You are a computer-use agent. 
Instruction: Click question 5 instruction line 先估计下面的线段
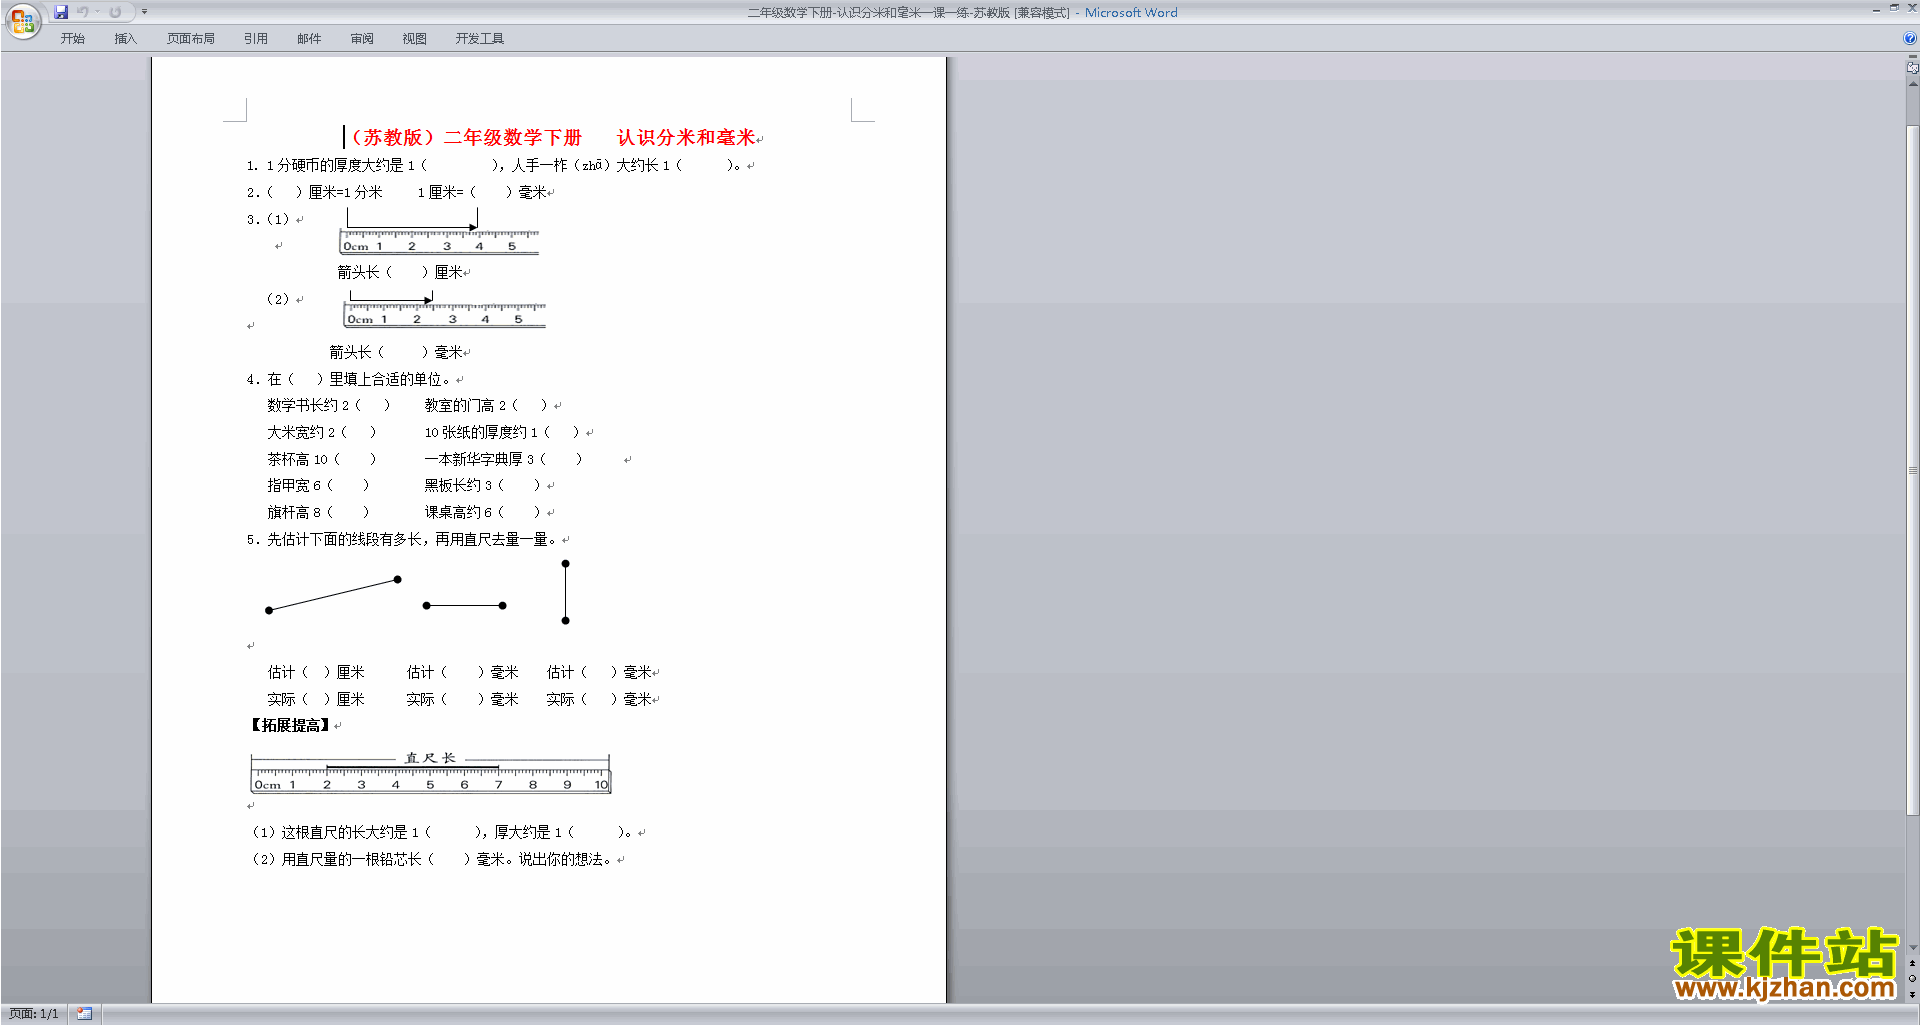(x=403, y=539)
